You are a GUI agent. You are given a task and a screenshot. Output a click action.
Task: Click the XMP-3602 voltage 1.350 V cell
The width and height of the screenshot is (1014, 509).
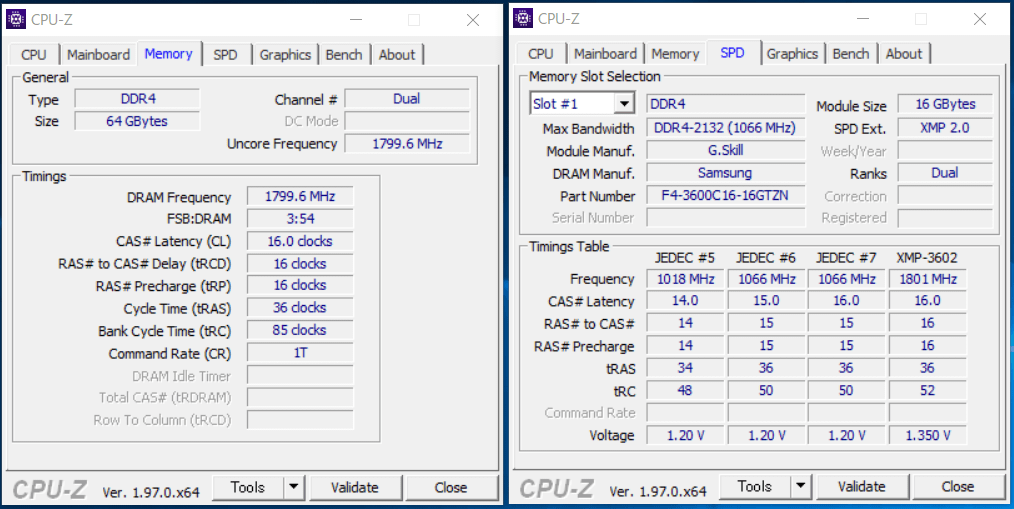point(927,435)
